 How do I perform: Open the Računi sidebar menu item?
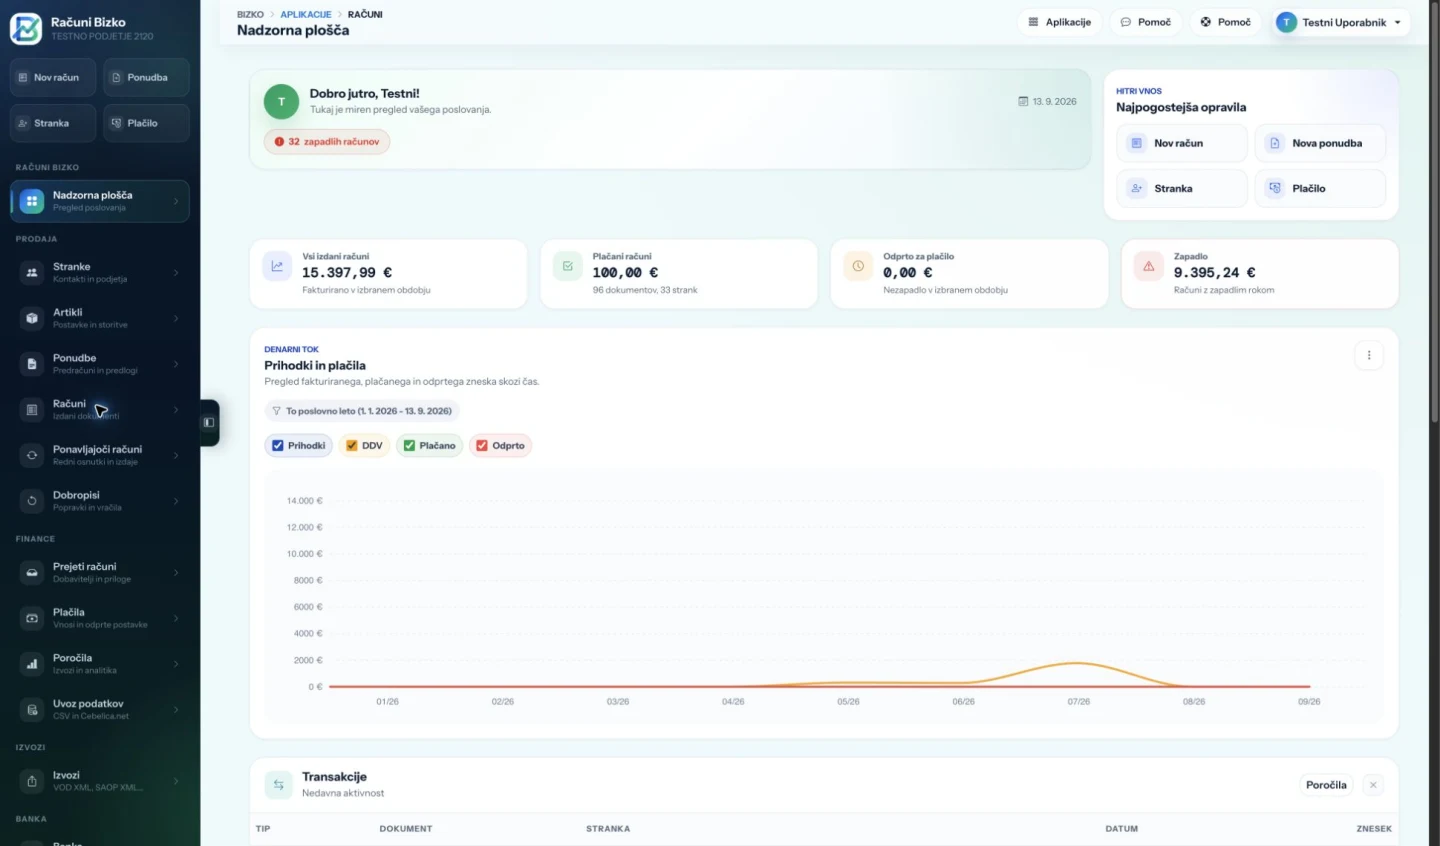[x=100, y=409]
